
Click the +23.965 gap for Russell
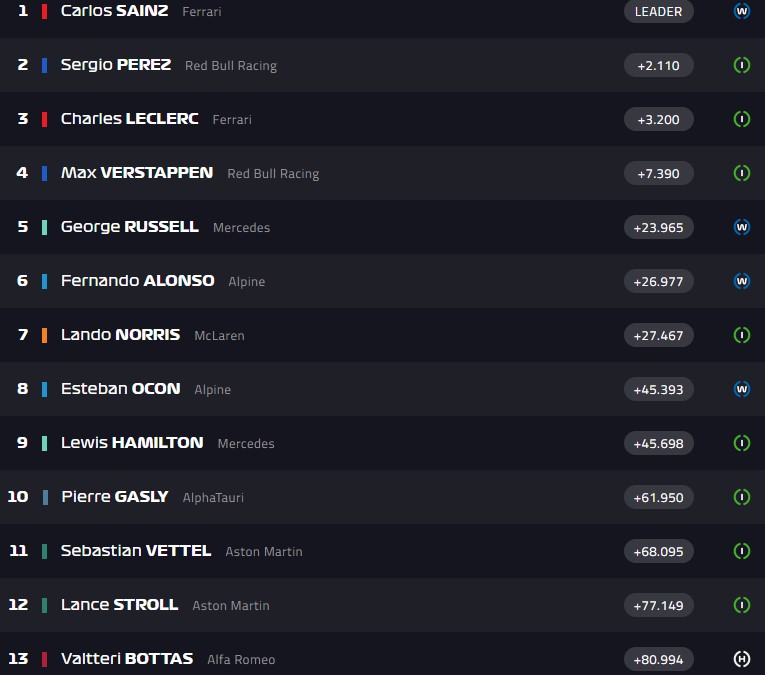[x=659, y=227]
